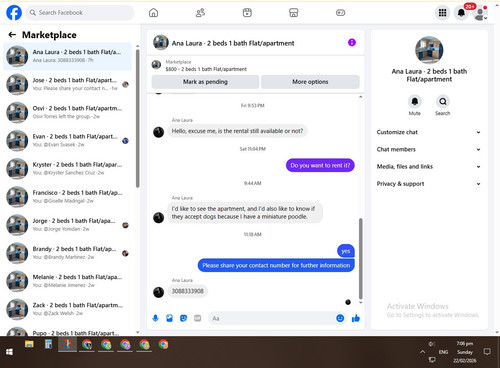This screenshot has height=368, width=500.
Task: Open Kryster conversation in list
Action: [67, 169]
